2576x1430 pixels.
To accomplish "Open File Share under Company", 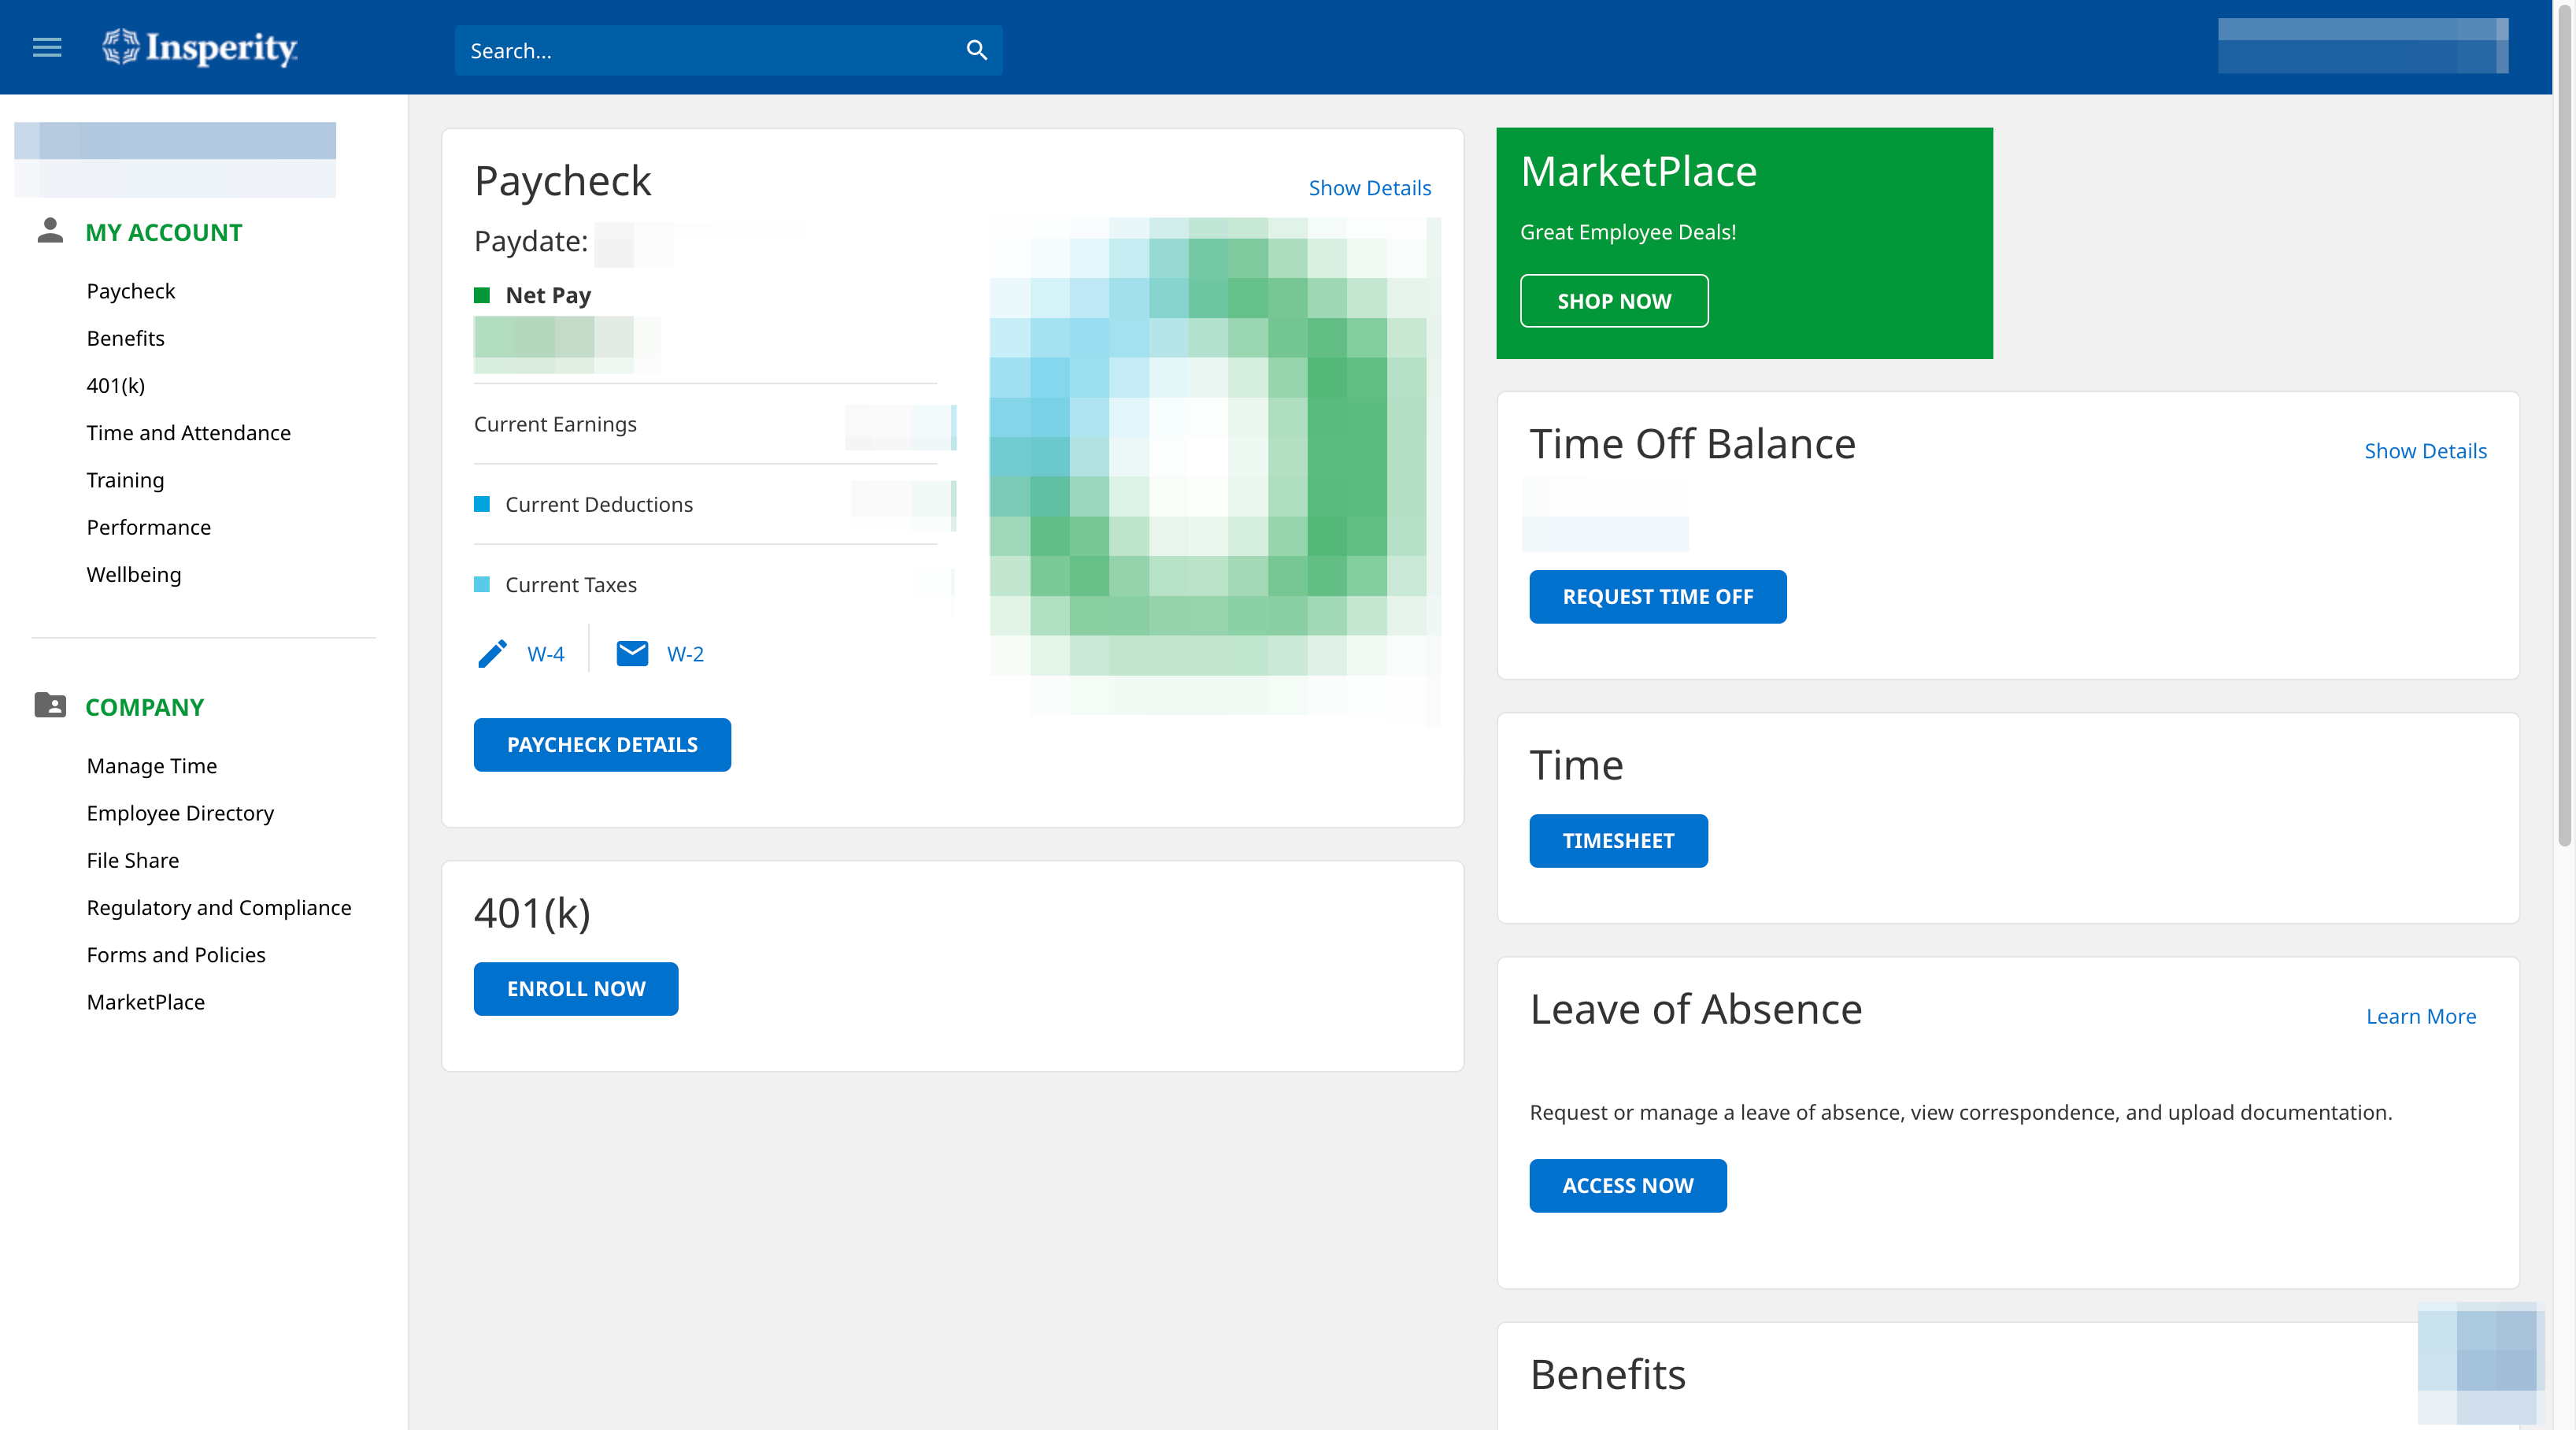I will 133,860.
